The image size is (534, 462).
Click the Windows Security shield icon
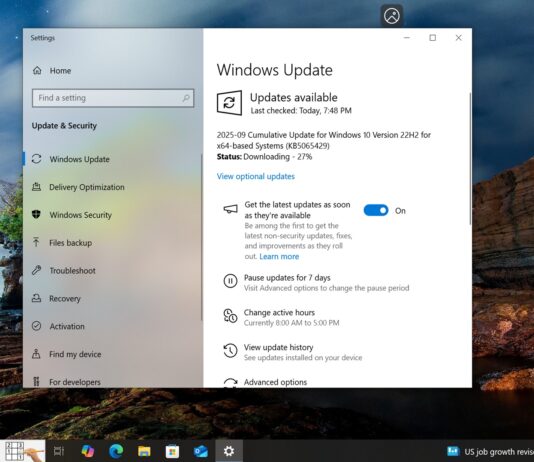36,214
